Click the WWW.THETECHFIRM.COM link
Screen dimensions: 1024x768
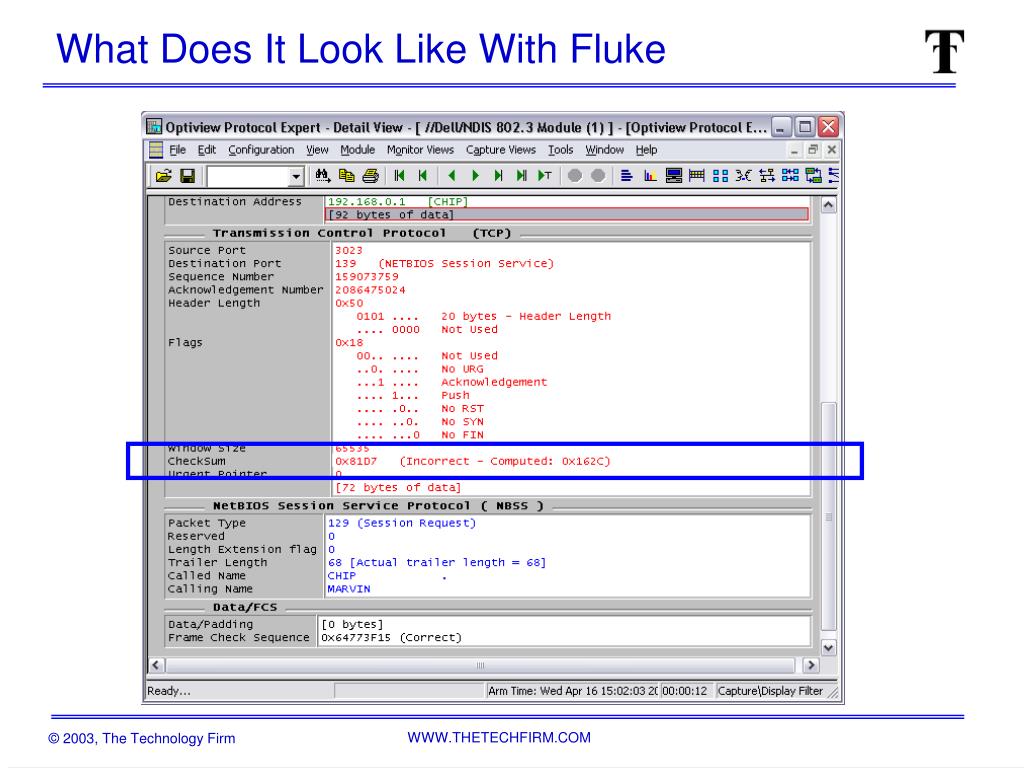[x=499, y=737]
